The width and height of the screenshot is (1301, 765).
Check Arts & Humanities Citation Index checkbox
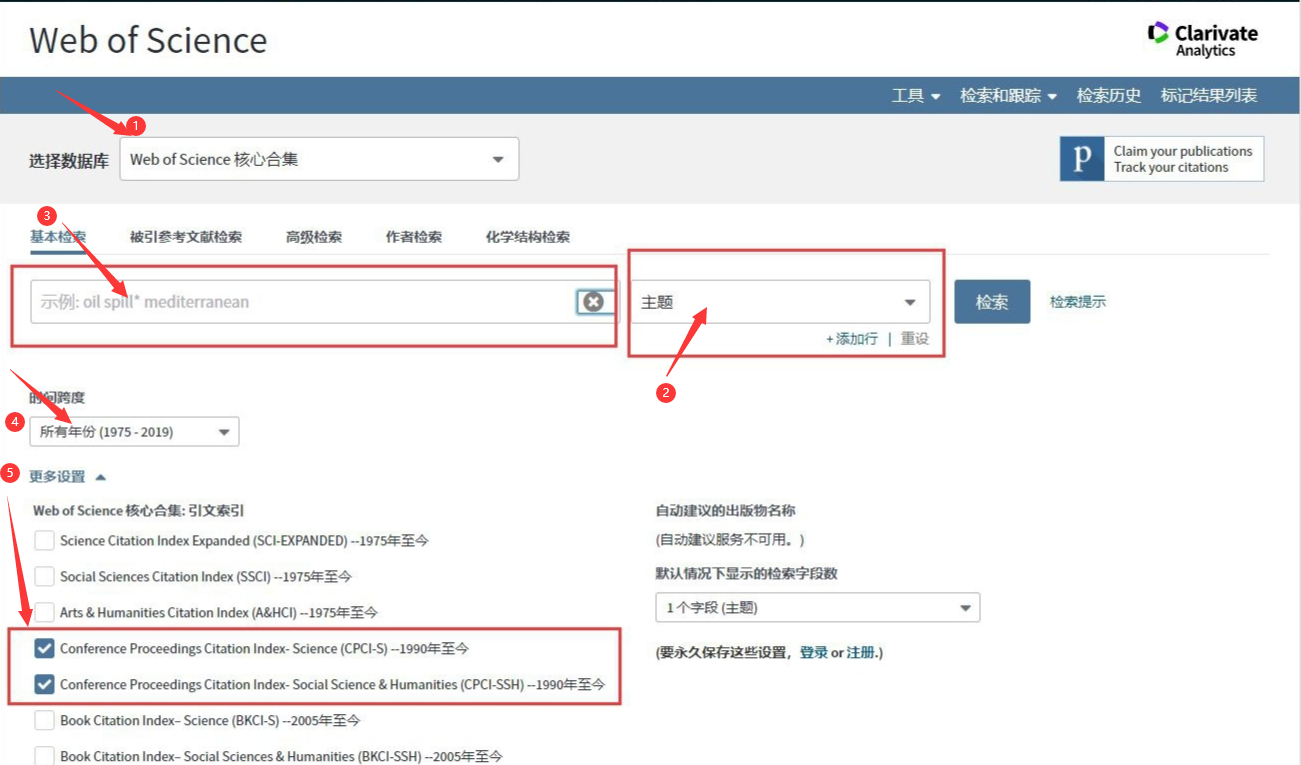[45, 613]
